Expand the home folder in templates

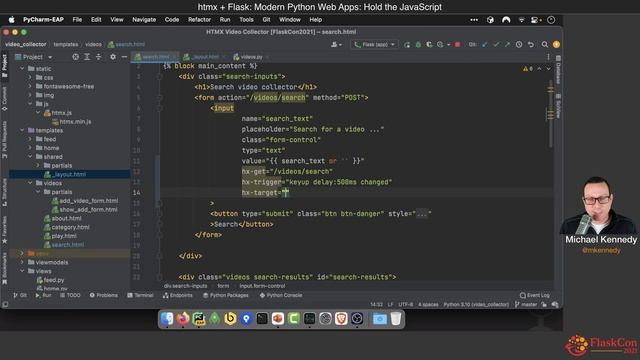click(30, 148)
